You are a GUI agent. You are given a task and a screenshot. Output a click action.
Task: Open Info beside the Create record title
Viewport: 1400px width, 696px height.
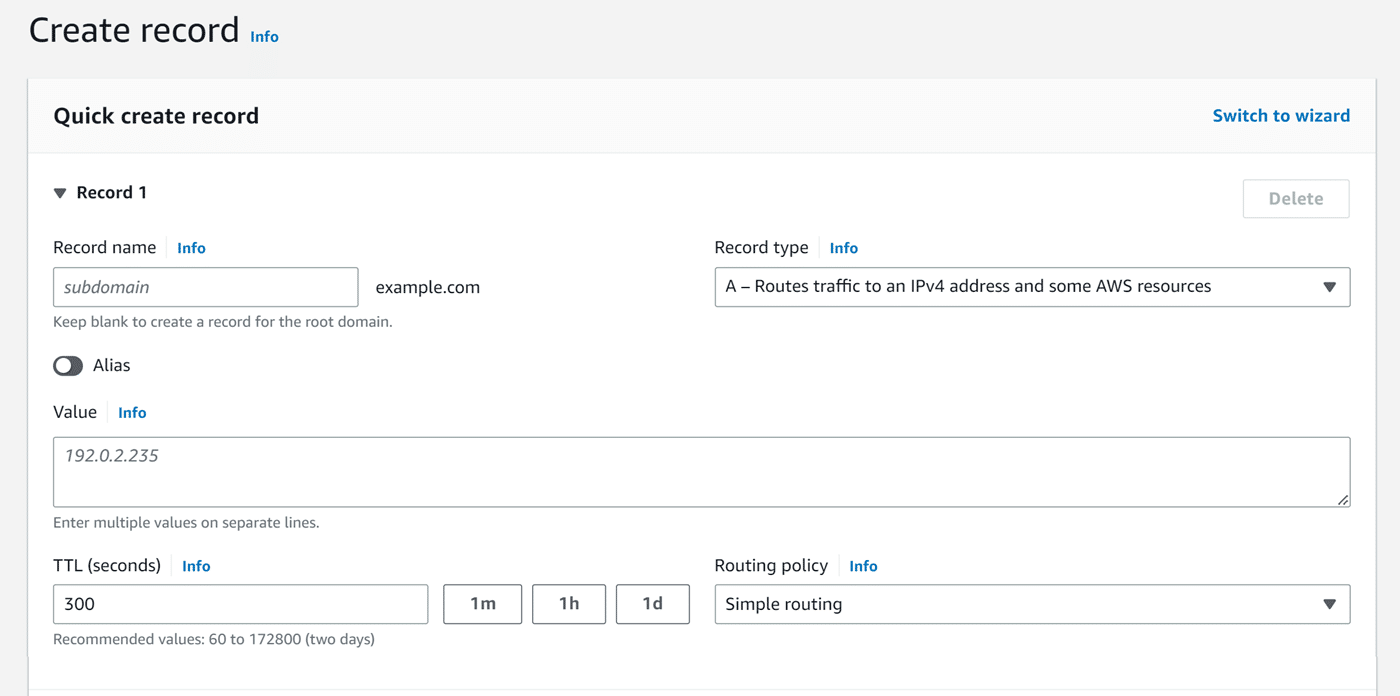(x=264, y=36)
